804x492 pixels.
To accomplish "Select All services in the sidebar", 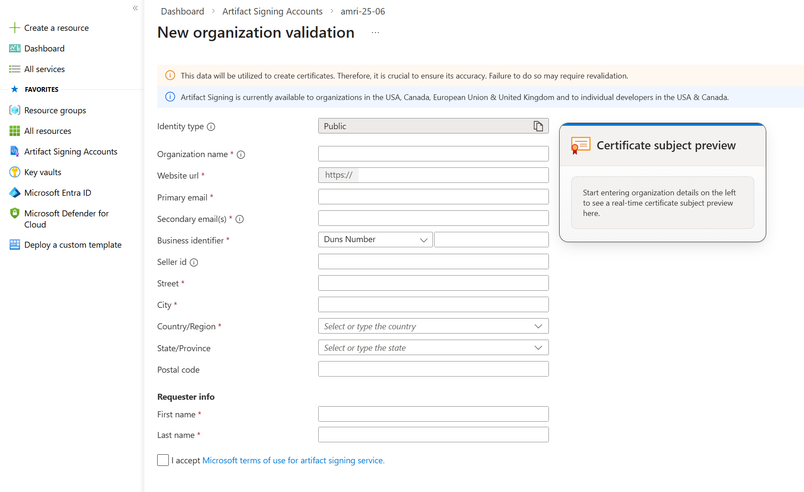I will click(44, 69).
